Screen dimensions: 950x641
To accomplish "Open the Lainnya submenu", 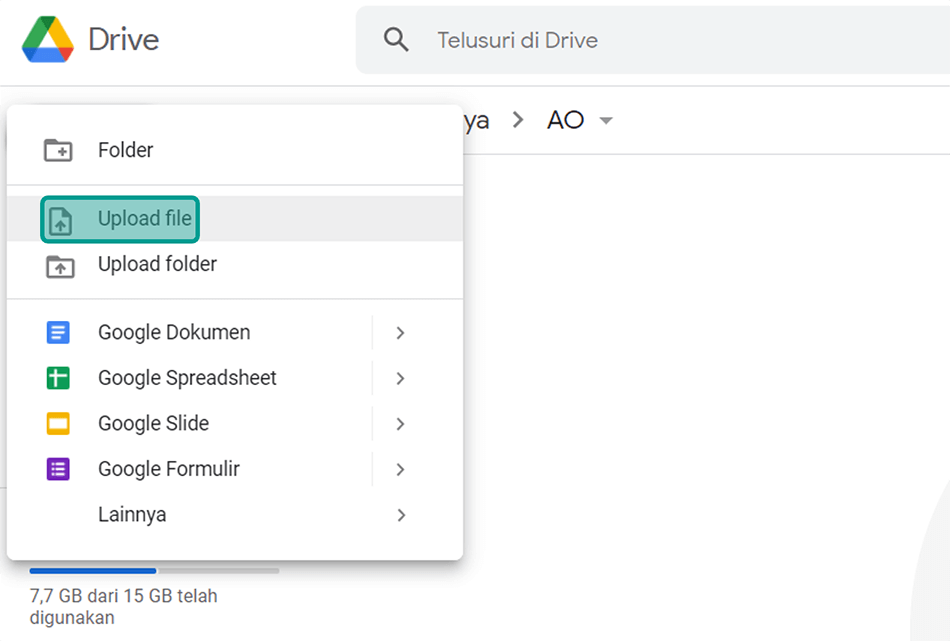I will (x=235, y=515).
